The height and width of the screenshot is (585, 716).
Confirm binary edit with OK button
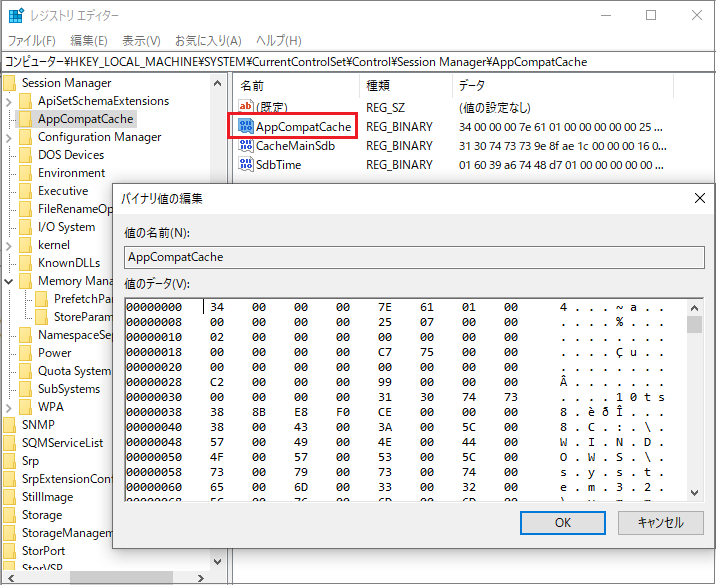click(563, 522)
